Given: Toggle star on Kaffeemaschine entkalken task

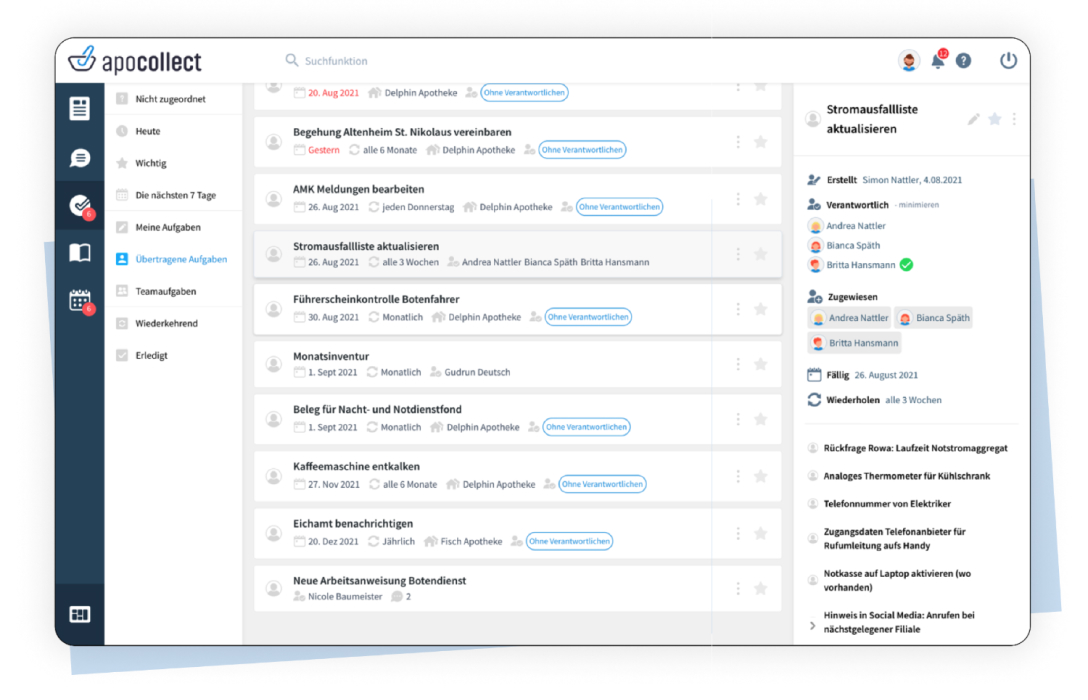Looking at the screenshot, I should [x=760, y=474].
